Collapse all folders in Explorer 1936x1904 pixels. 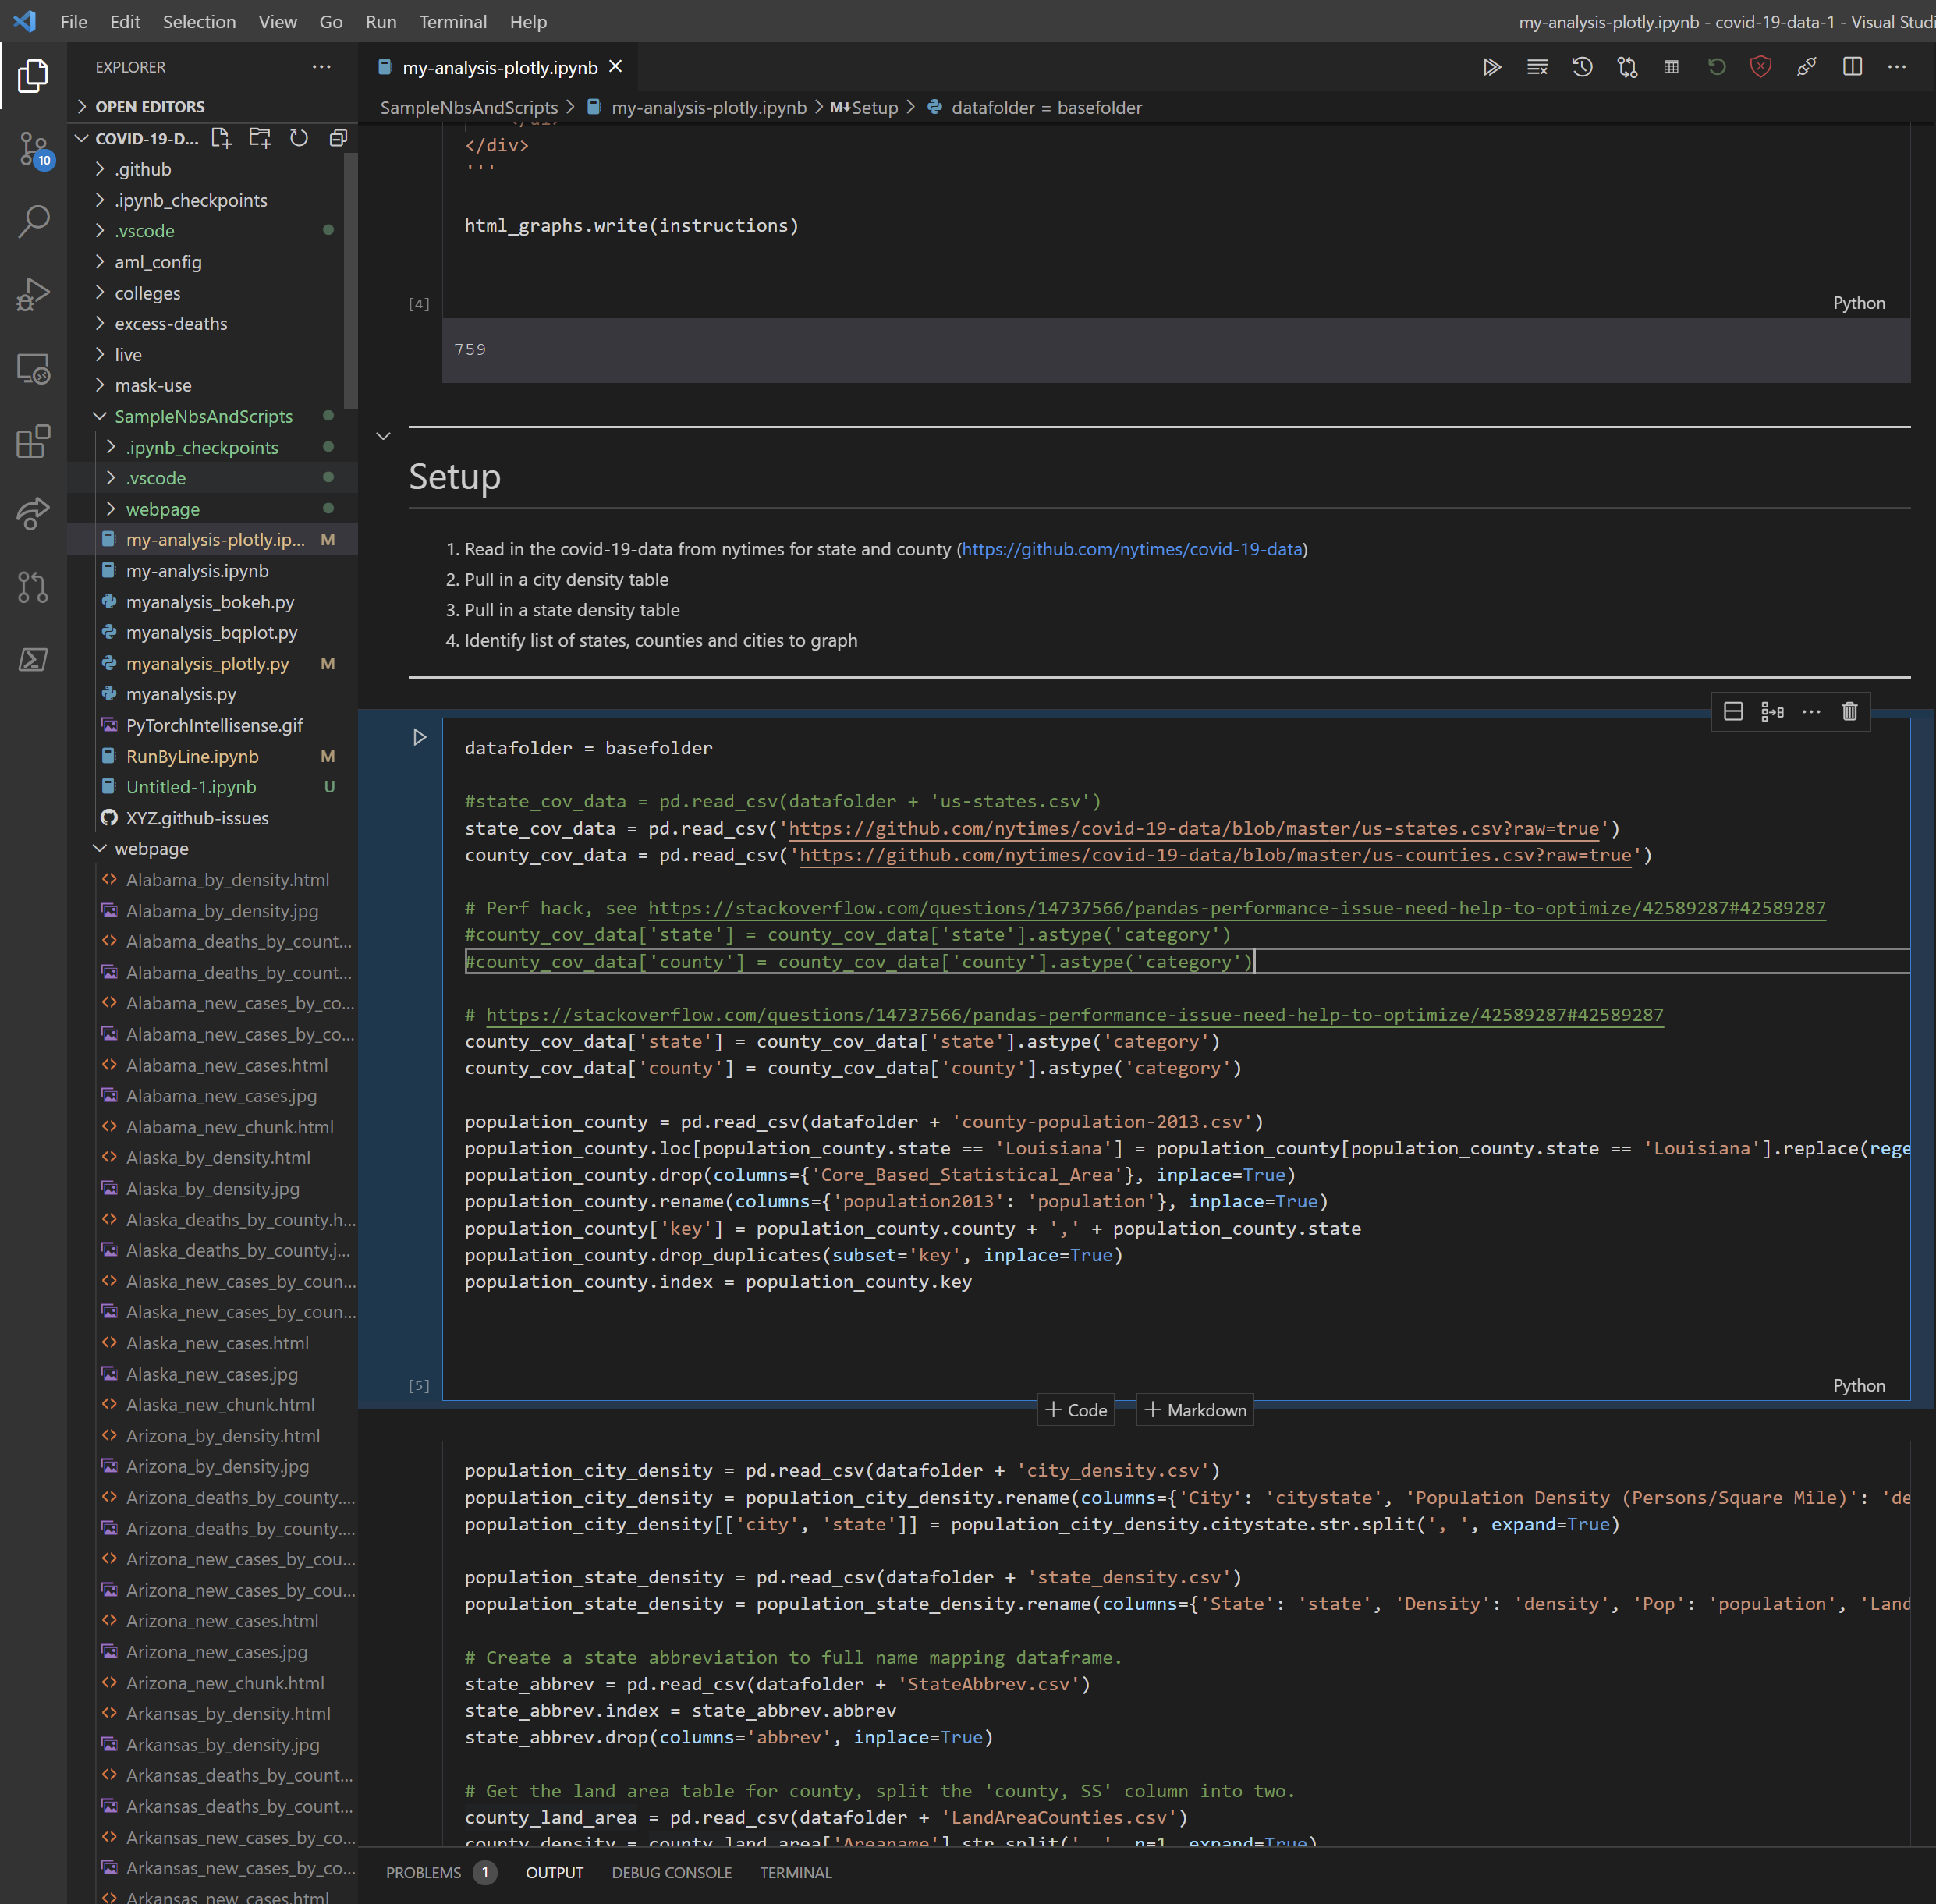pyautogui.click(x=338, y=138)
